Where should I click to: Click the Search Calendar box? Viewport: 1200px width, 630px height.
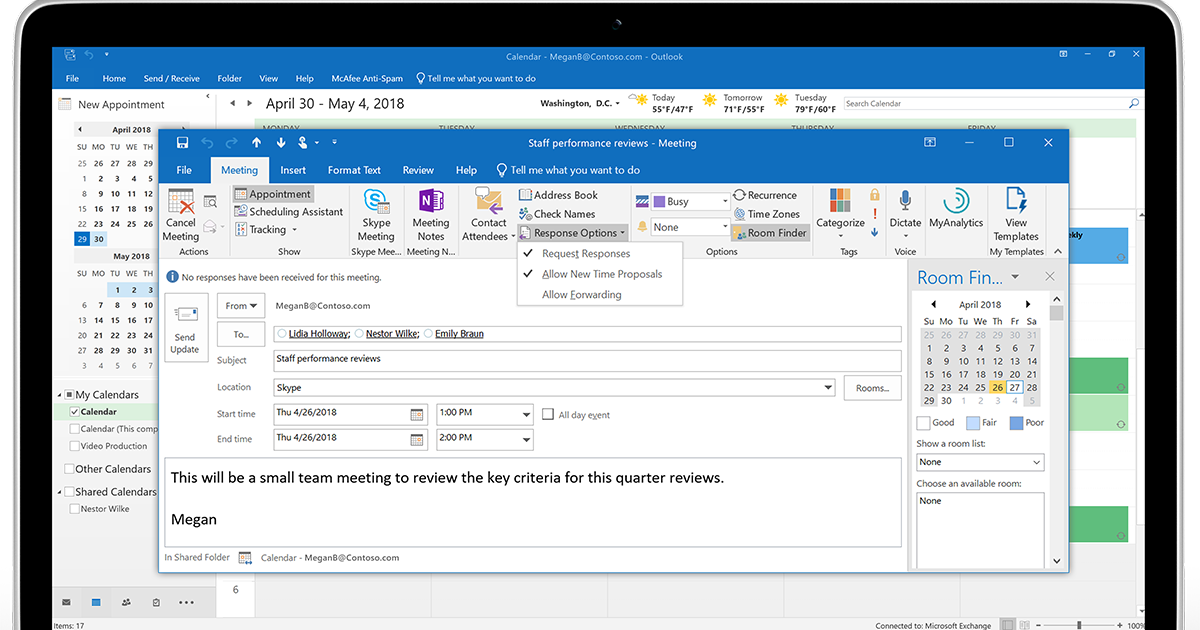(992, 103)
